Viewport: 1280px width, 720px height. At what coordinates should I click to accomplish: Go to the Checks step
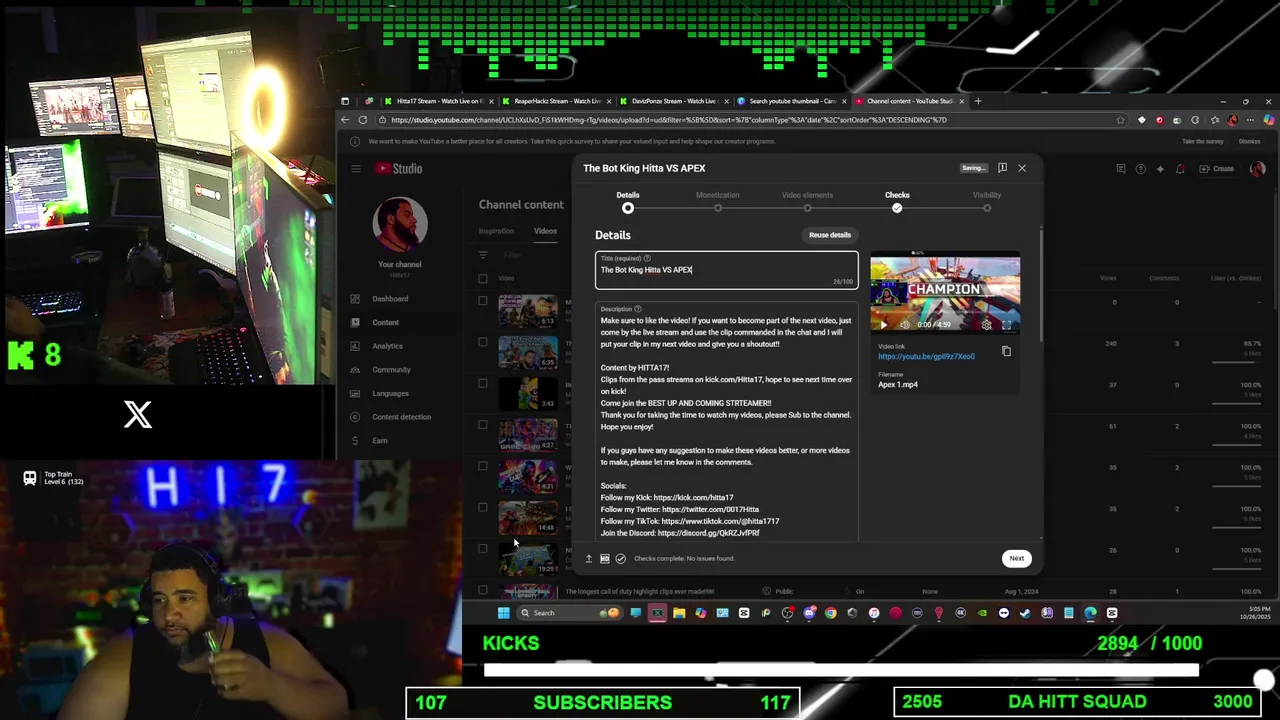(x=897, y=201)
